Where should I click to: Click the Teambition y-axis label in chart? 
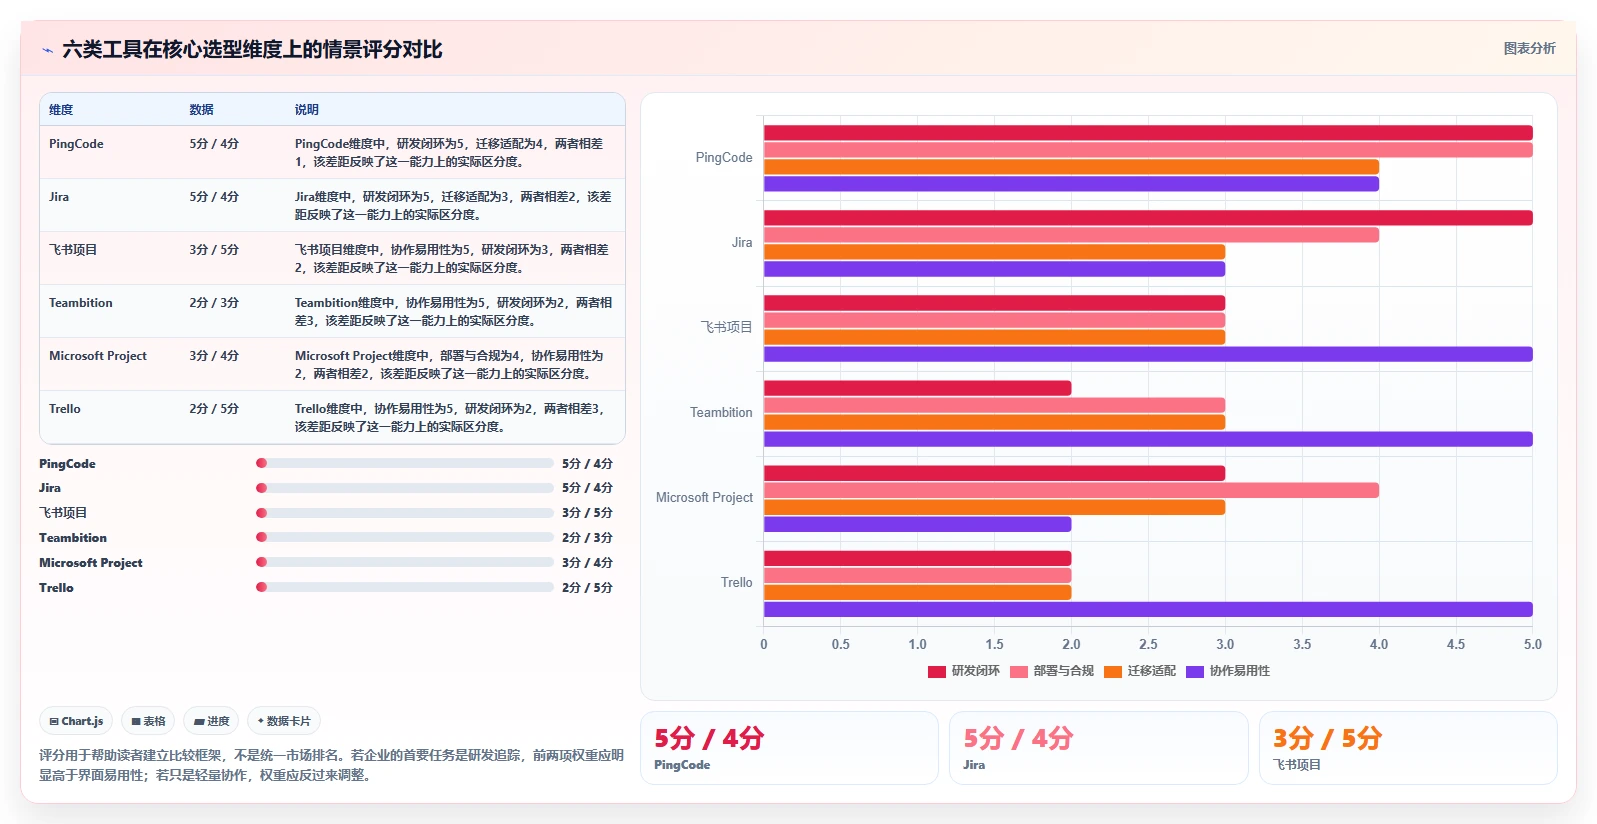(721, 413)
